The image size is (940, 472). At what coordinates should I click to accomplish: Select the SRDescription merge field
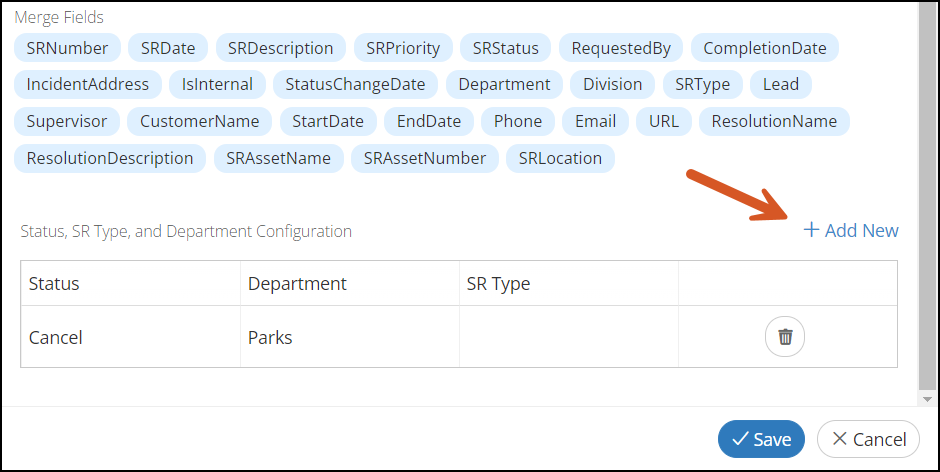click(x=281, y=48)
